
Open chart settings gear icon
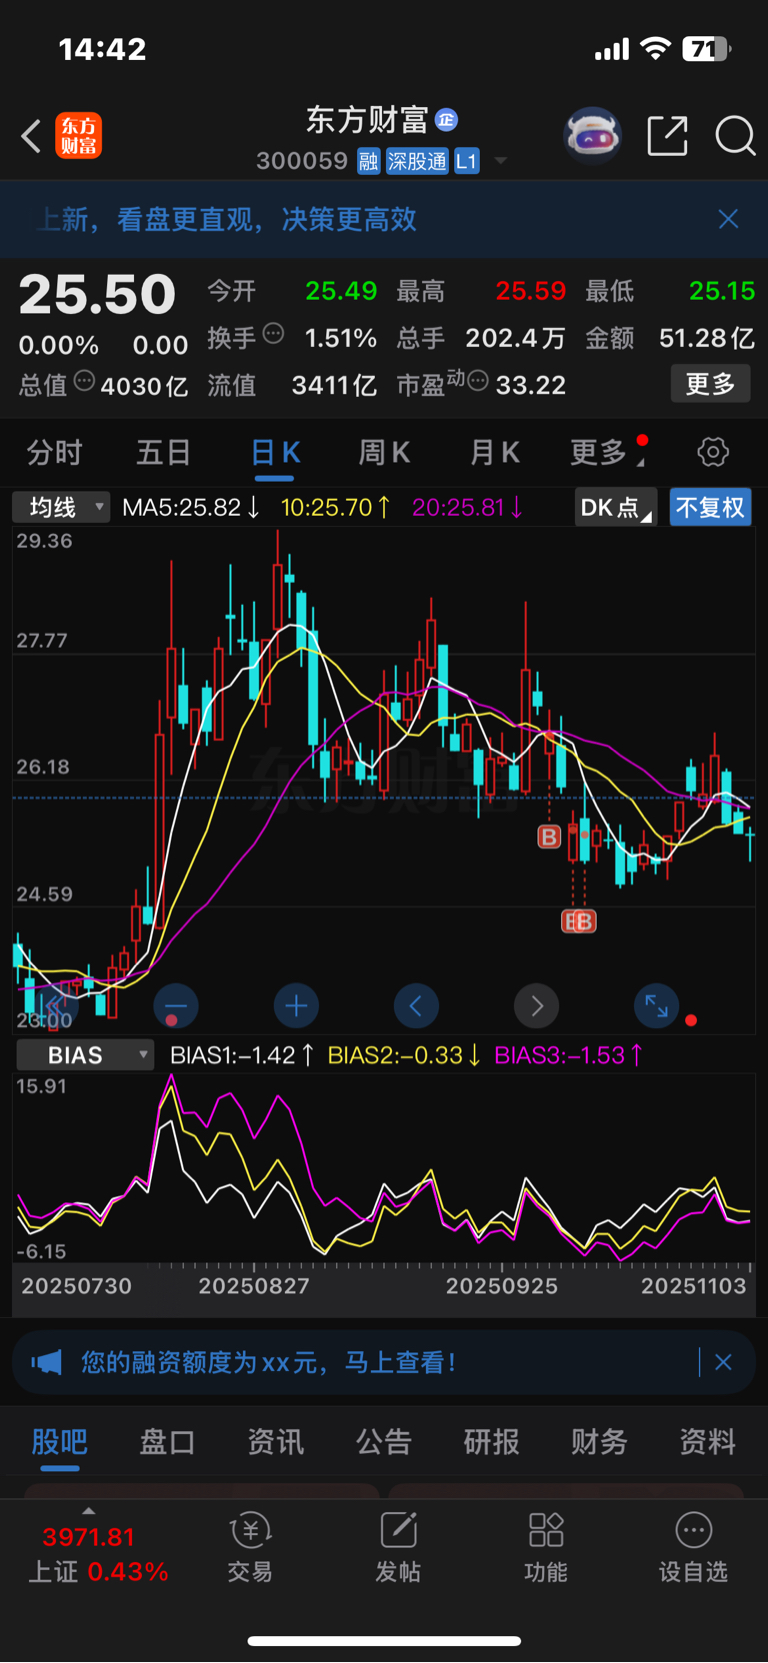(712, 452)
